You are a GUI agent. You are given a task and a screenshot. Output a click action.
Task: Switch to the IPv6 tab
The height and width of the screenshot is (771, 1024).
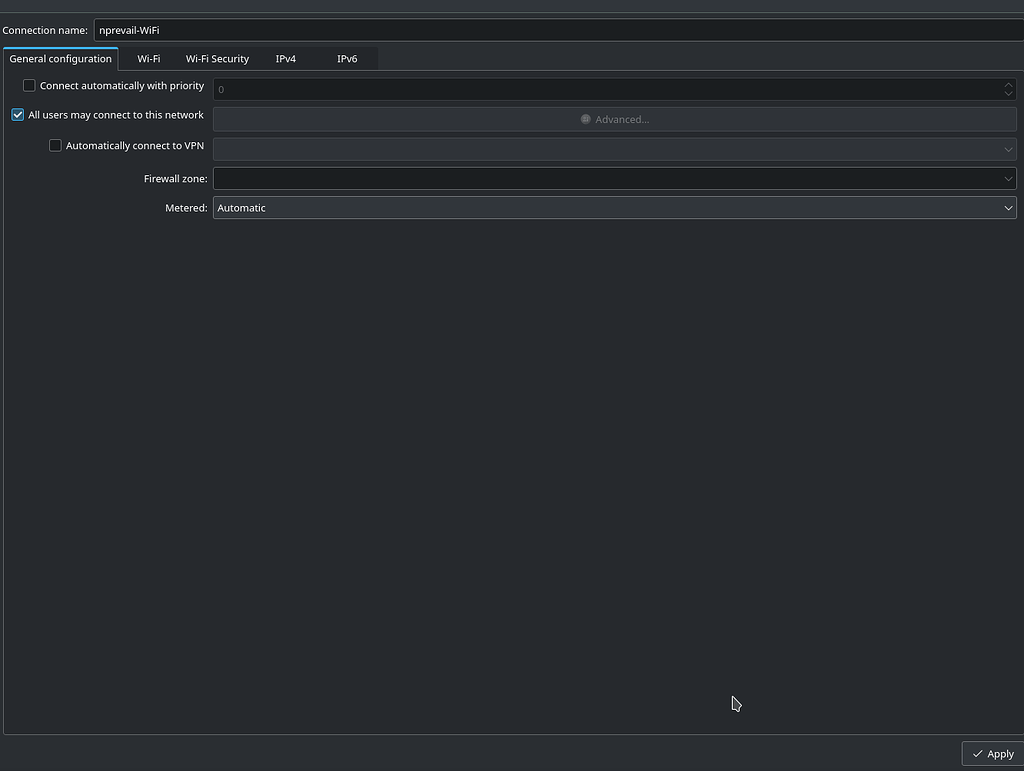tap(347, 58)
